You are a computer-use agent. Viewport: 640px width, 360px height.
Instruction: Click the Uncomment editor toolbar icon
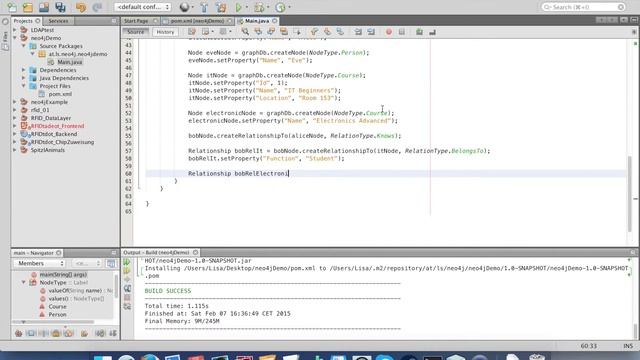(432, 31)
